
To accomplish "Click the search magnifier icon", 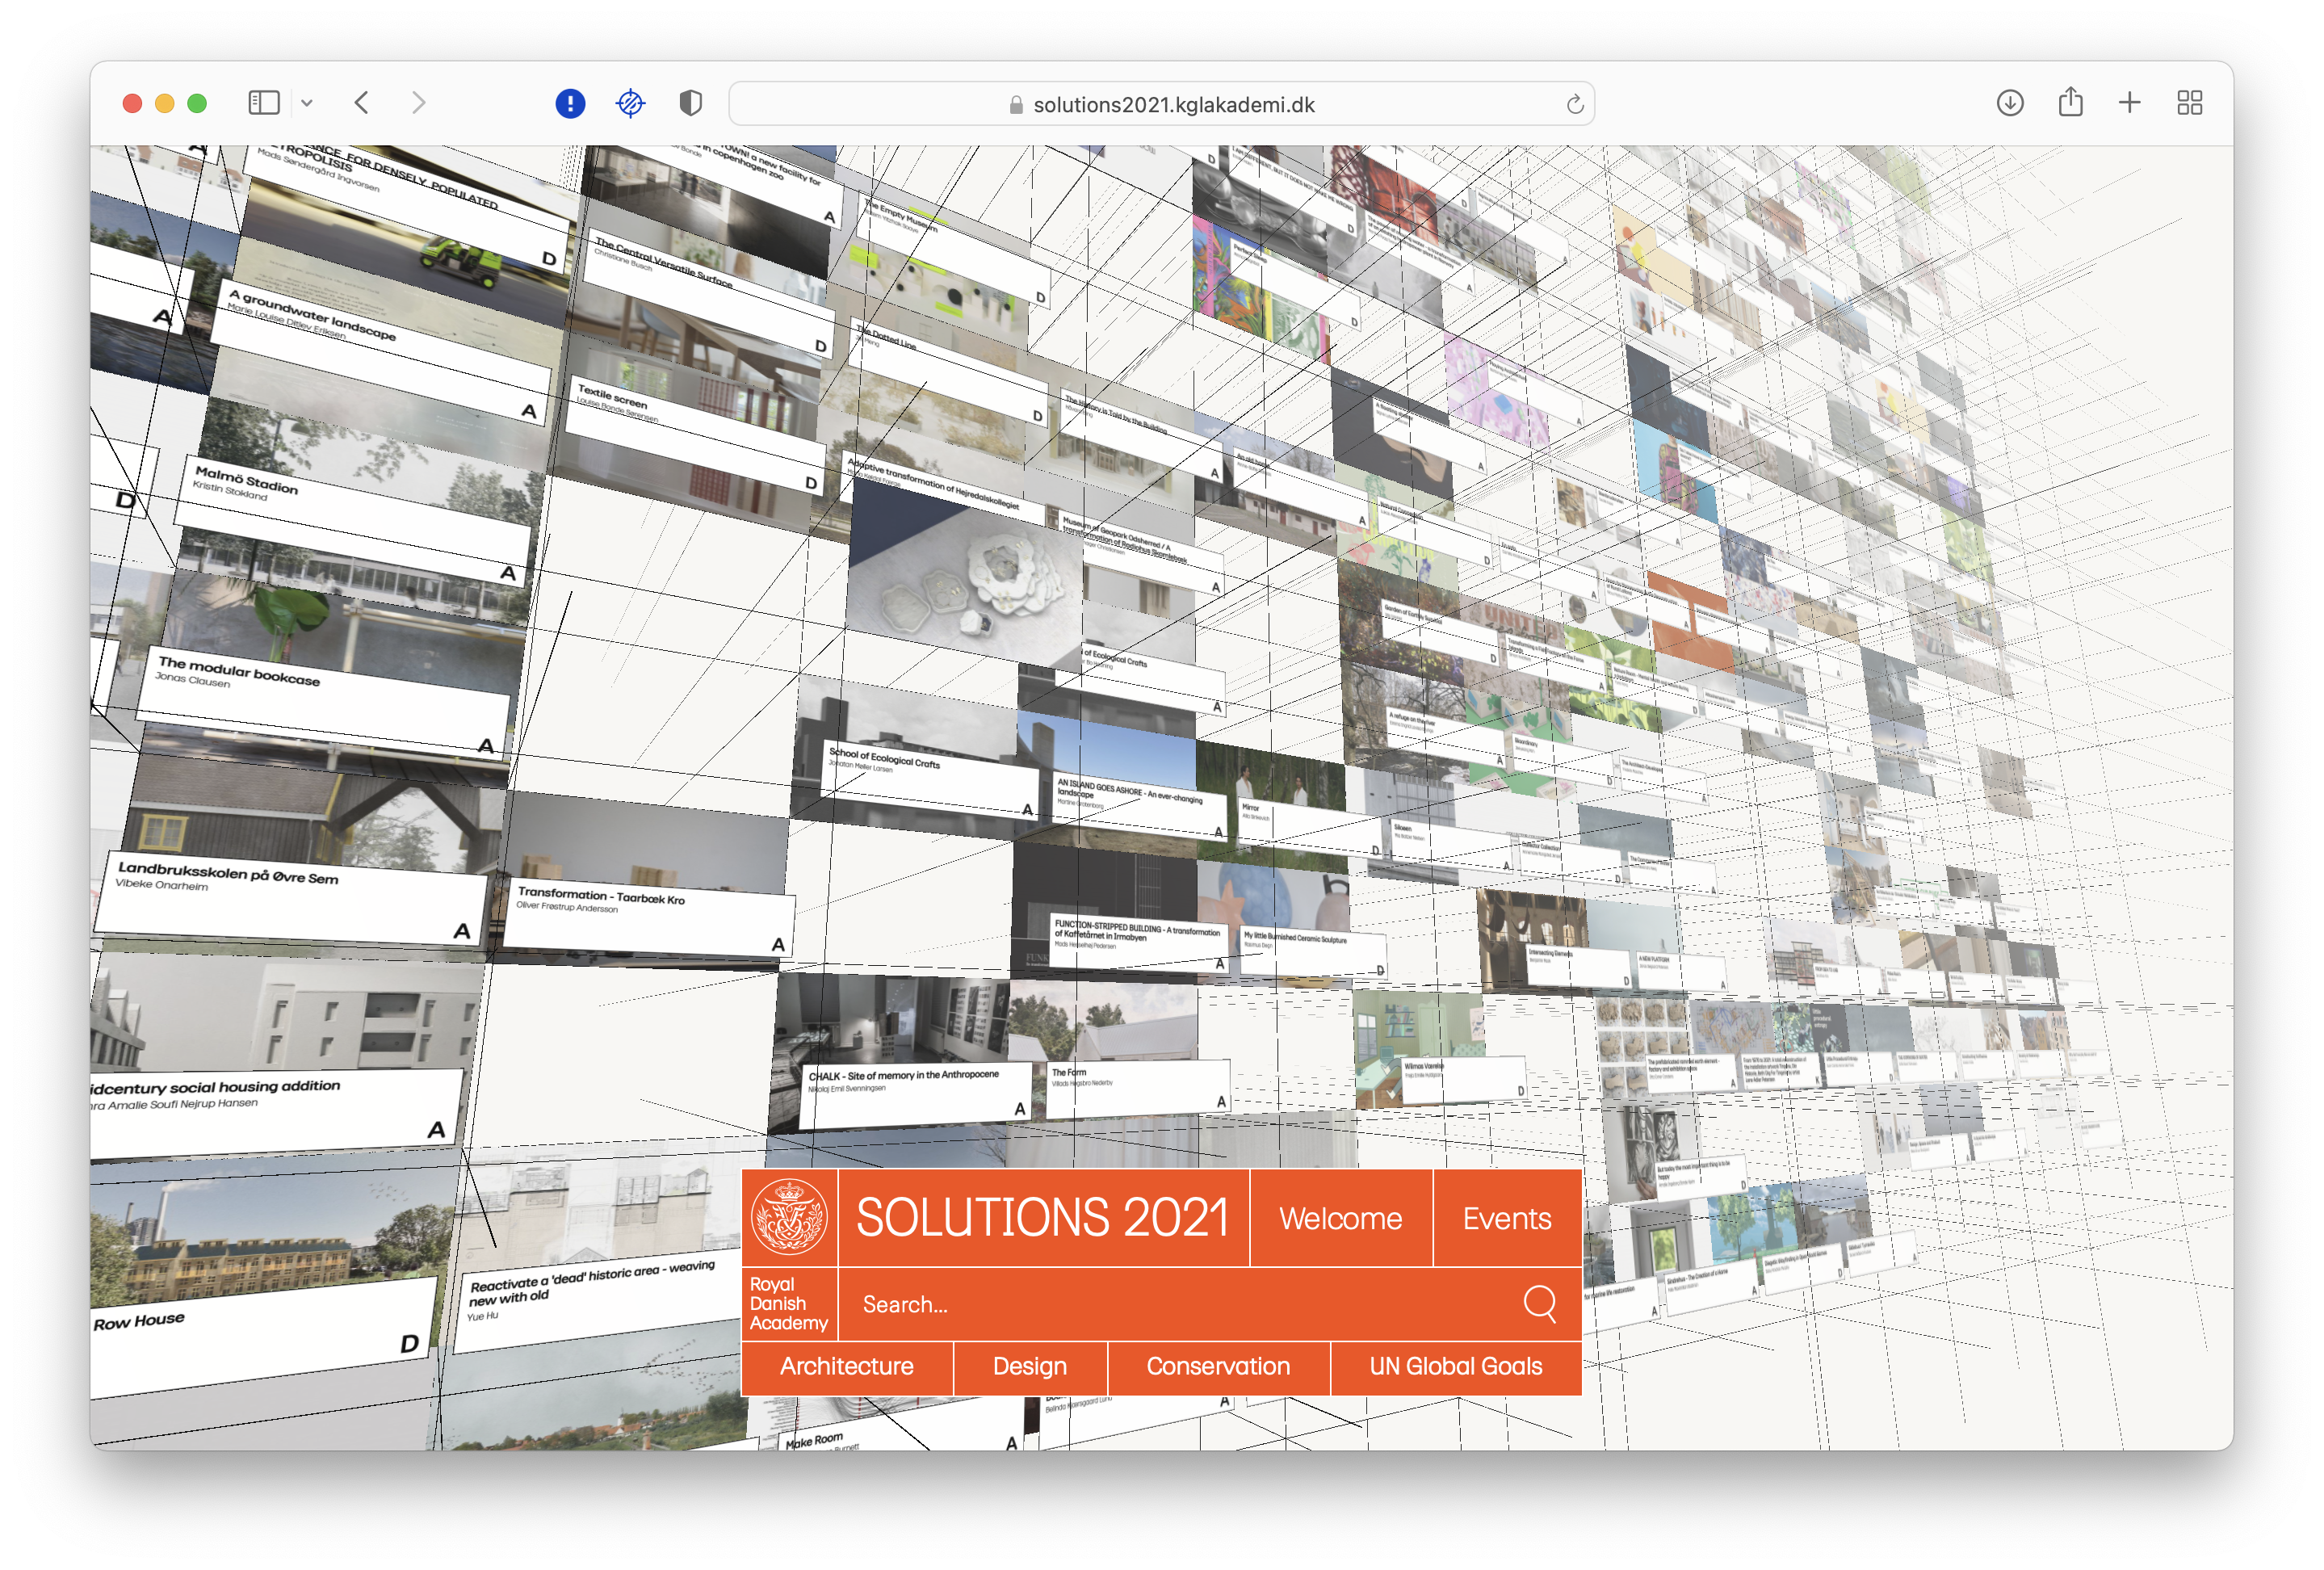I will (x=1540, y=1304).
